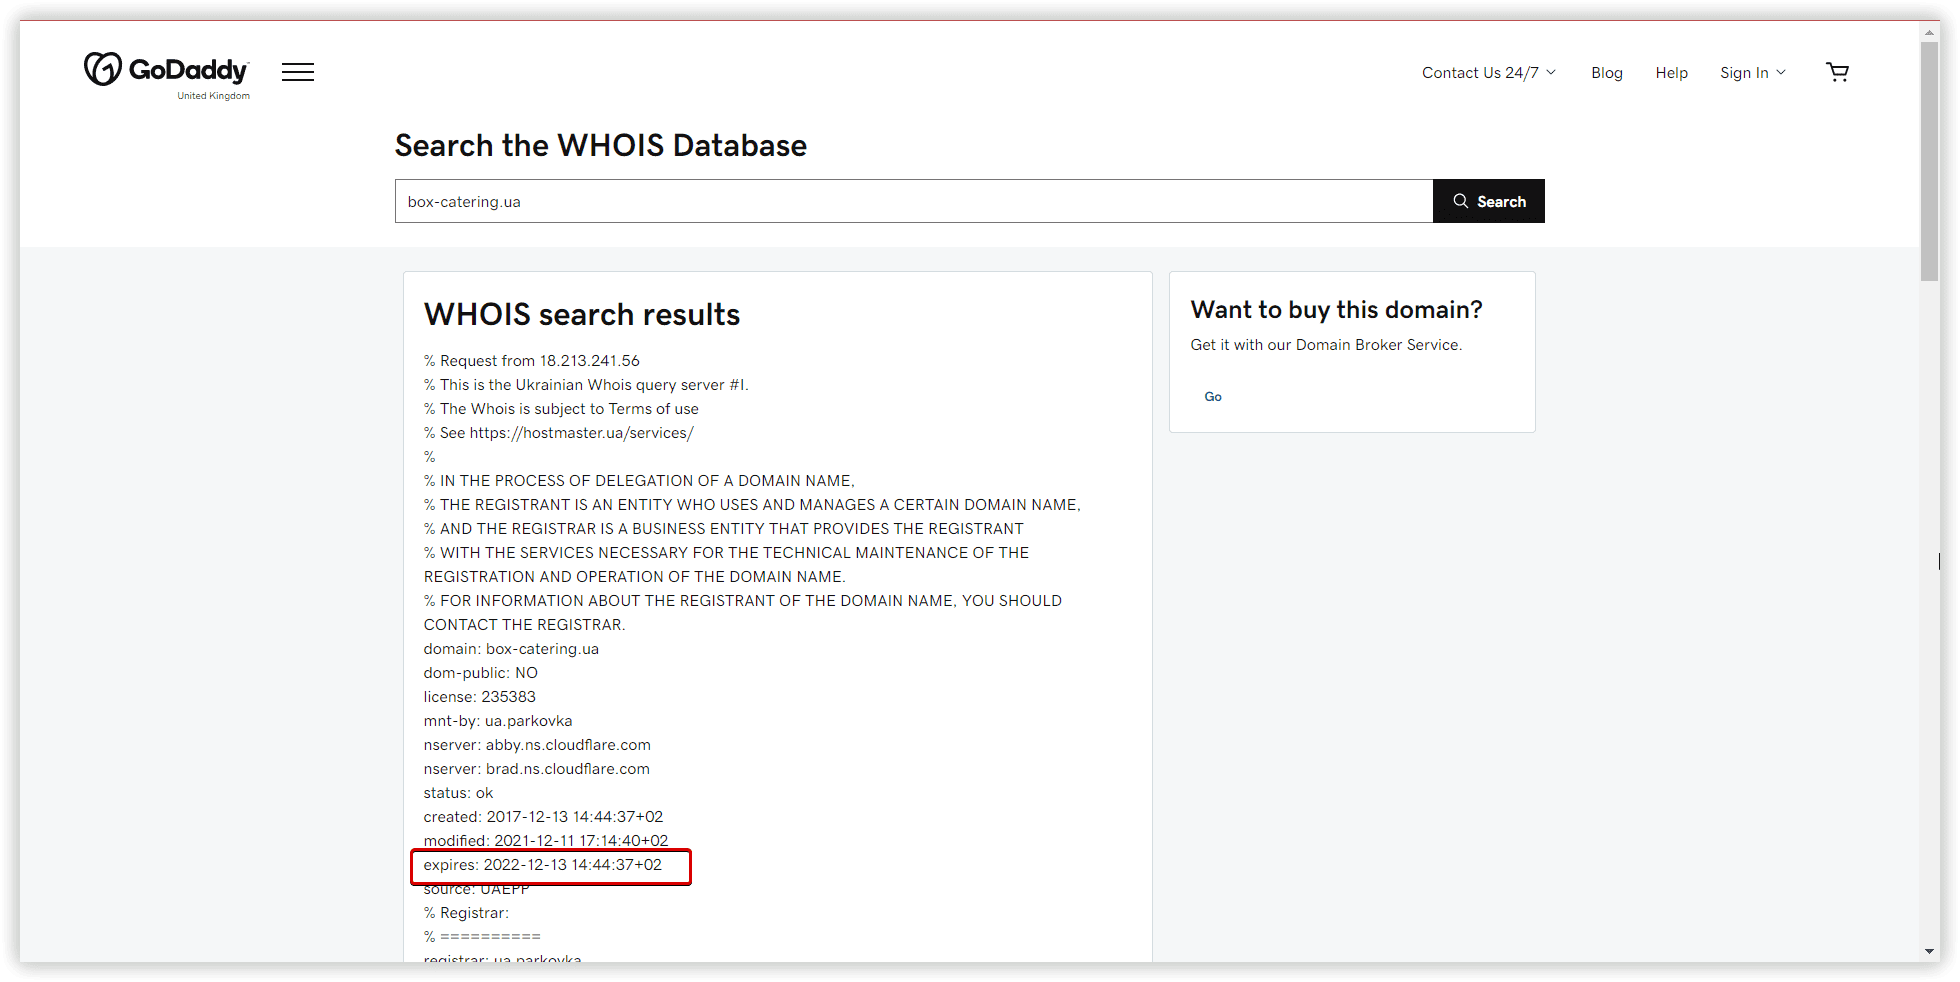
Task: Click the 'WHOIS search results' heading
Action: pyautogui.click(x=582, y=315)
